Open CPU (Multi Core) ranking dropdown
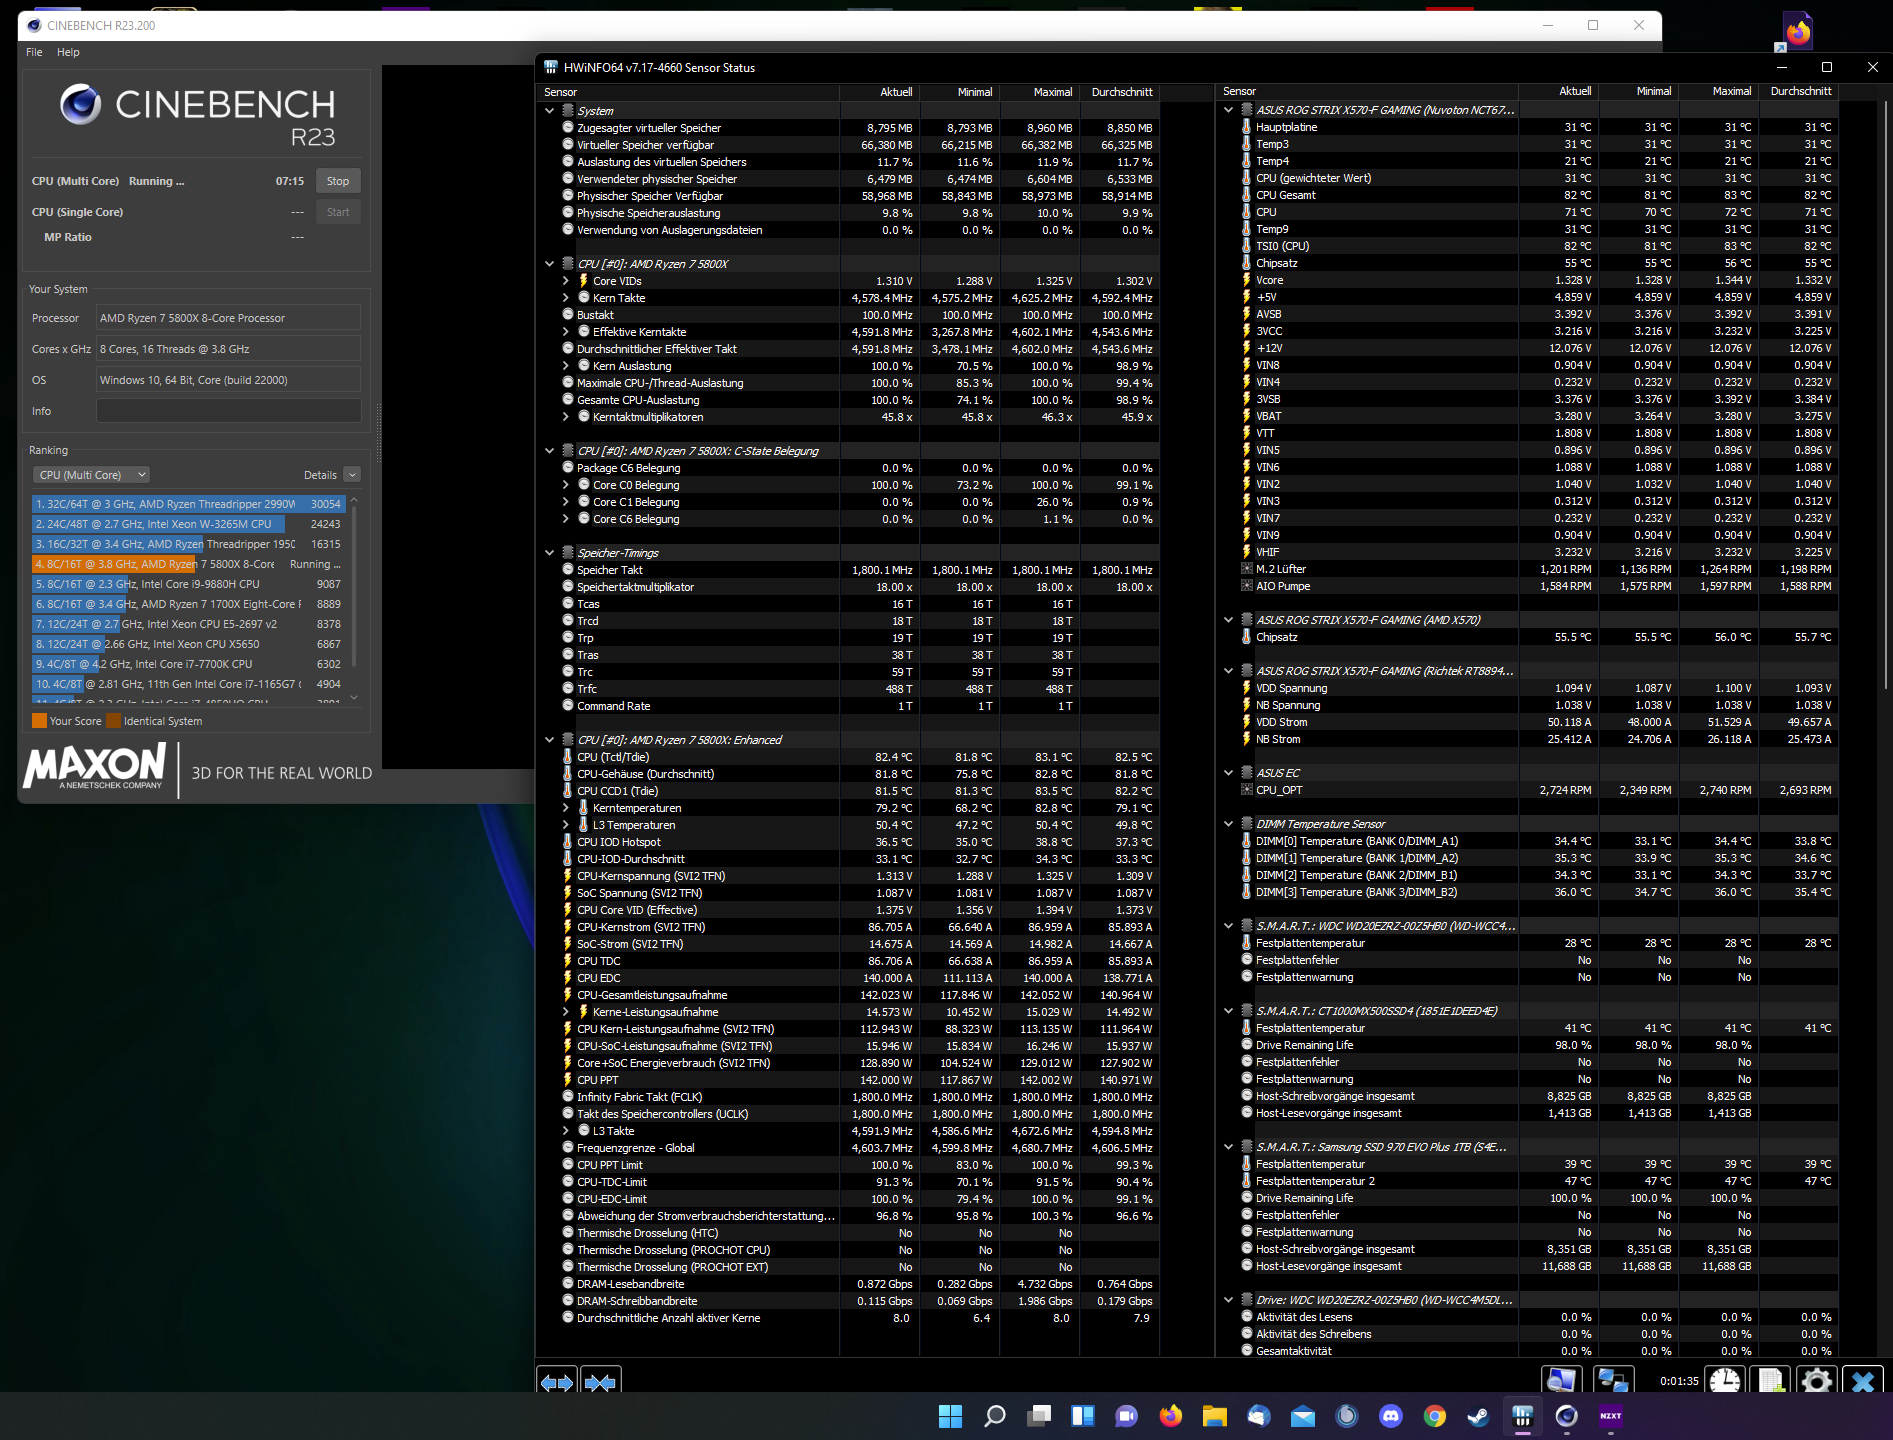Screen dimensions: 1893x1440 point(91,475)
